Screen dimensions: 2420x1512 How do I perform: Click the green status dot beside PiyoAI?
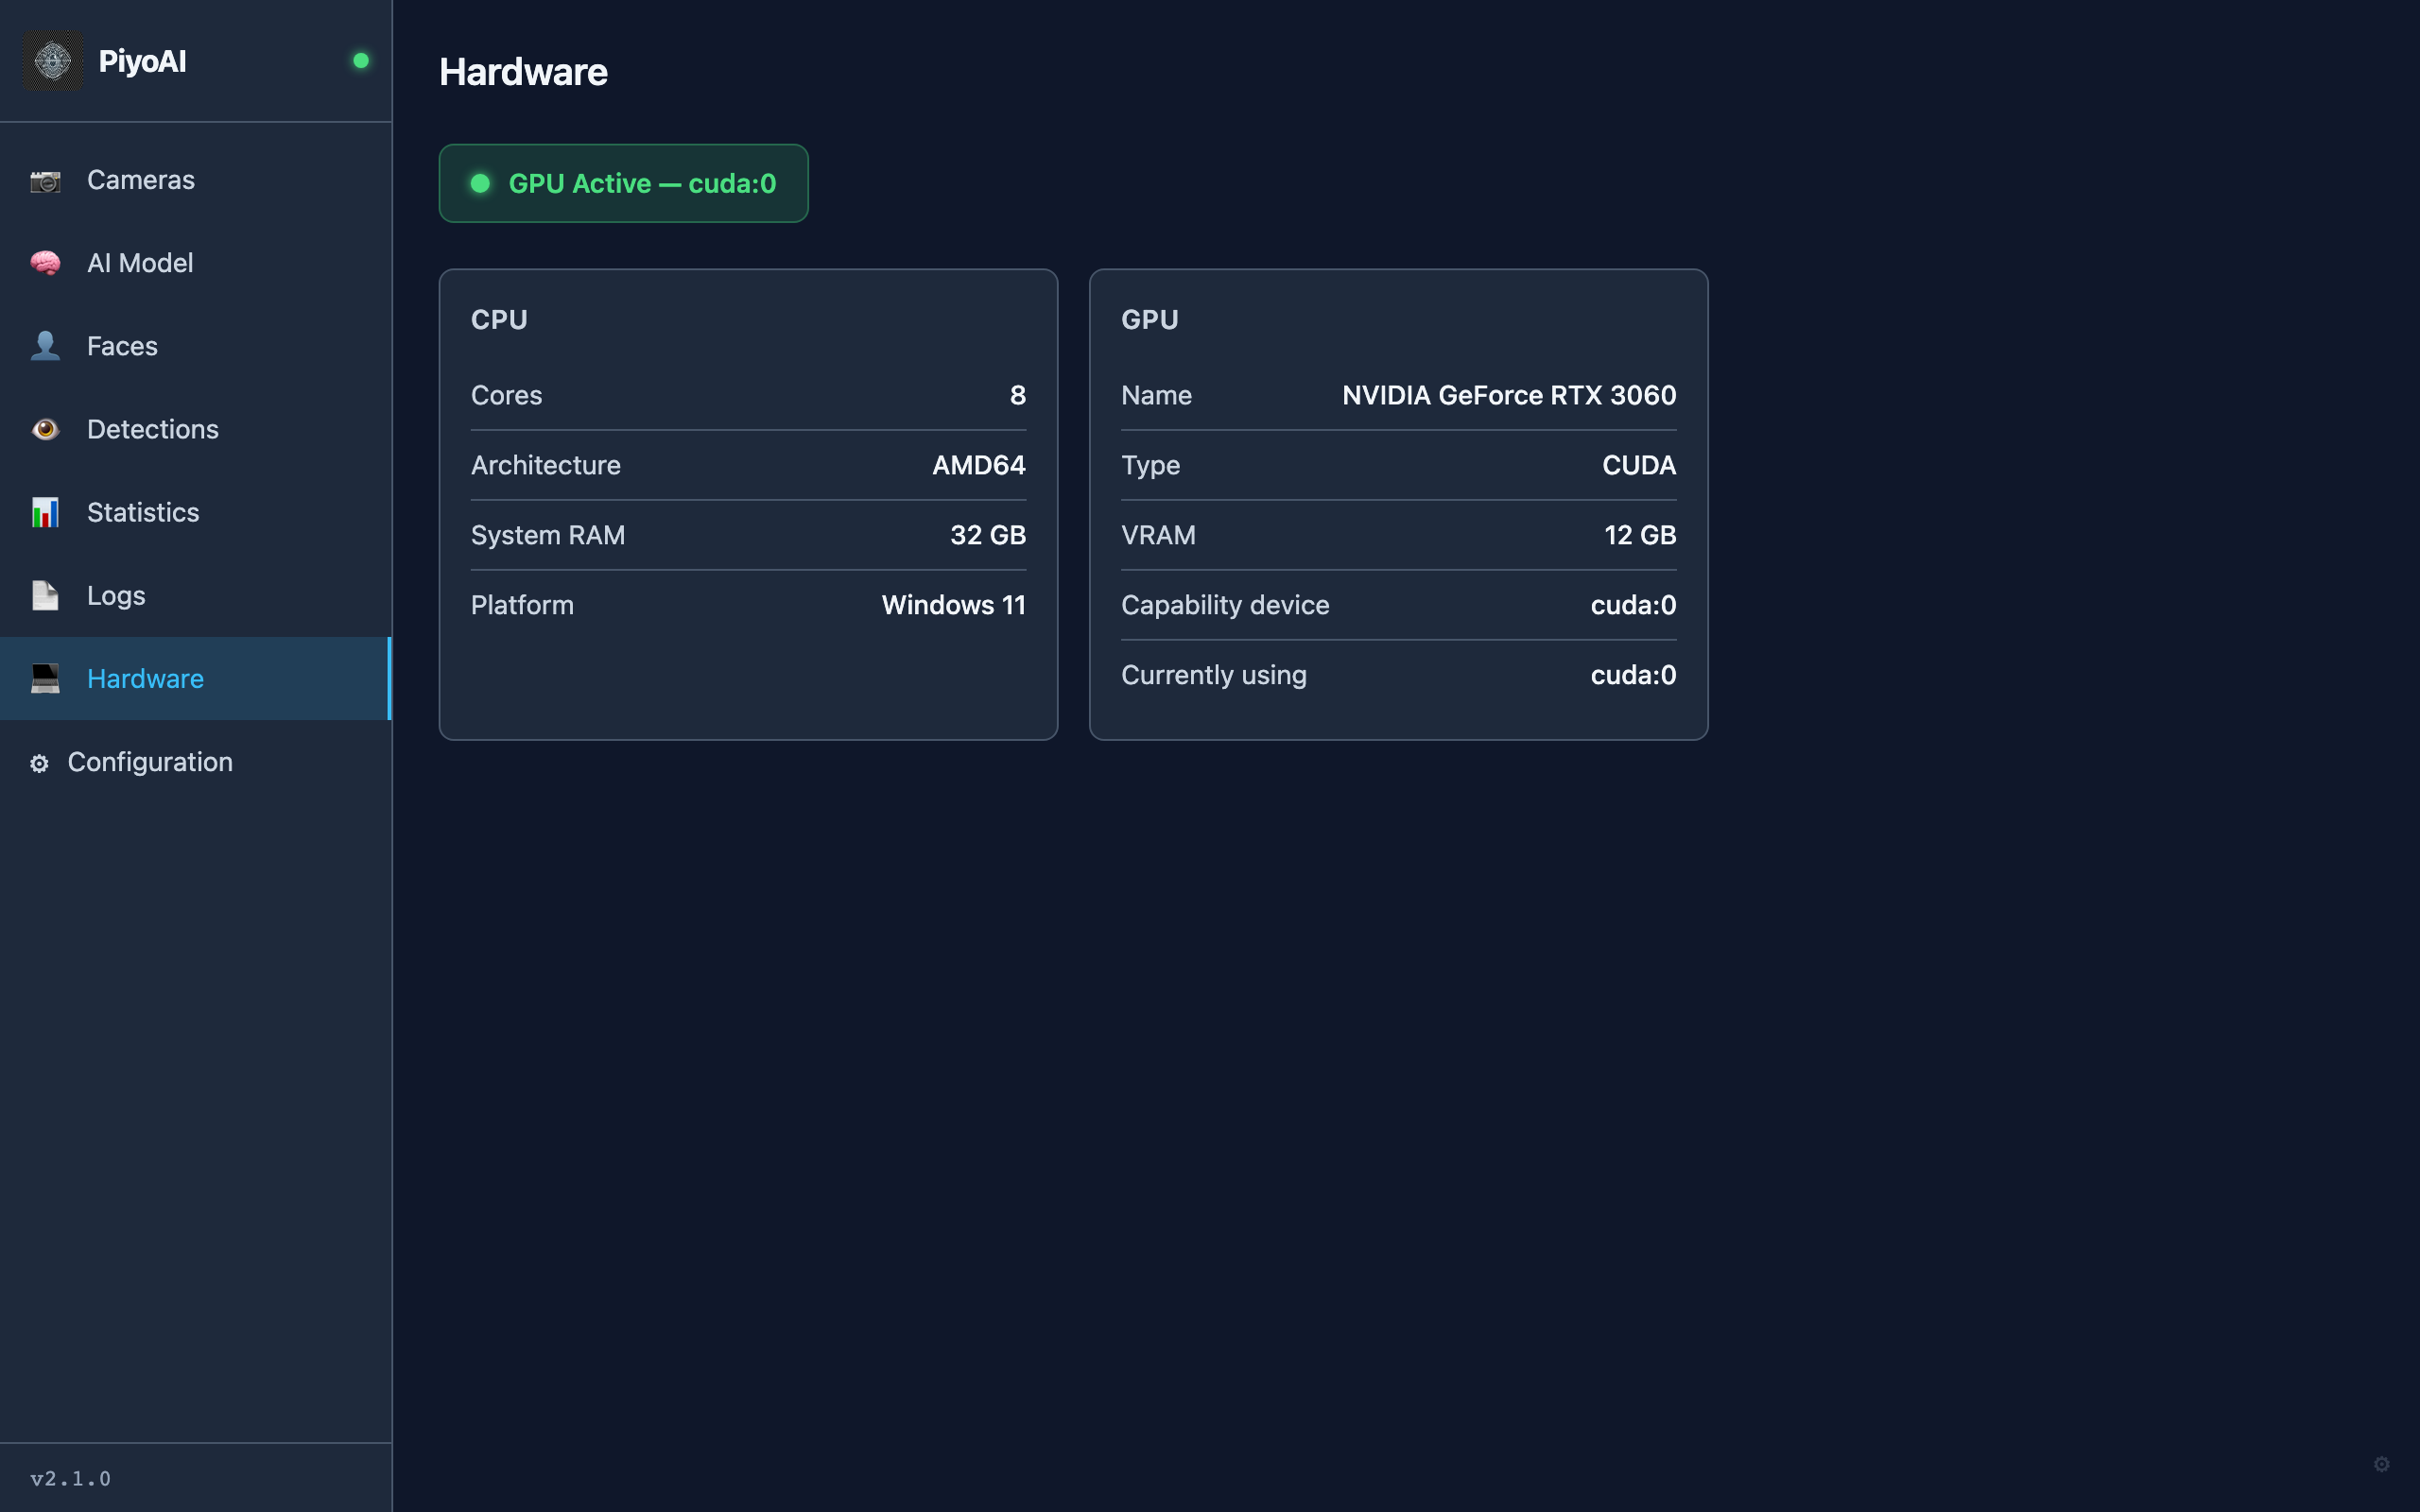(361, 61)
